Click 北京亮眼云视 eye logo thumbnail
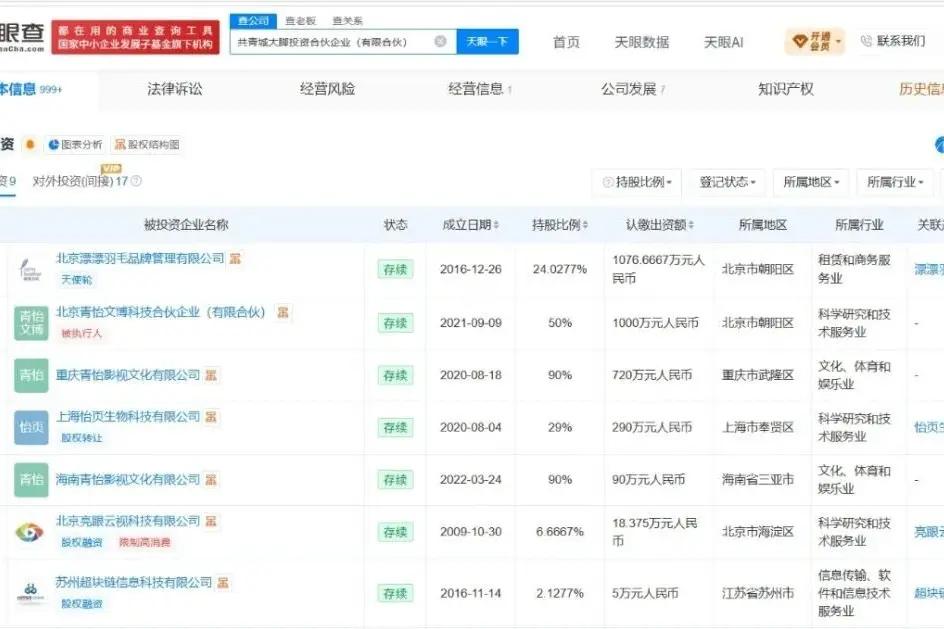Screen dimensions: 944x629 pyautogui.click(x=30, y=532)
